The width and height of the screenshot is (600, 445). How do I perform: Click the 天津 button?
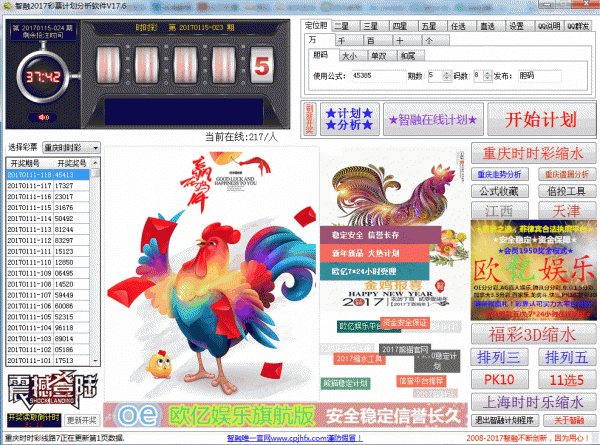[x=567, y=210]
